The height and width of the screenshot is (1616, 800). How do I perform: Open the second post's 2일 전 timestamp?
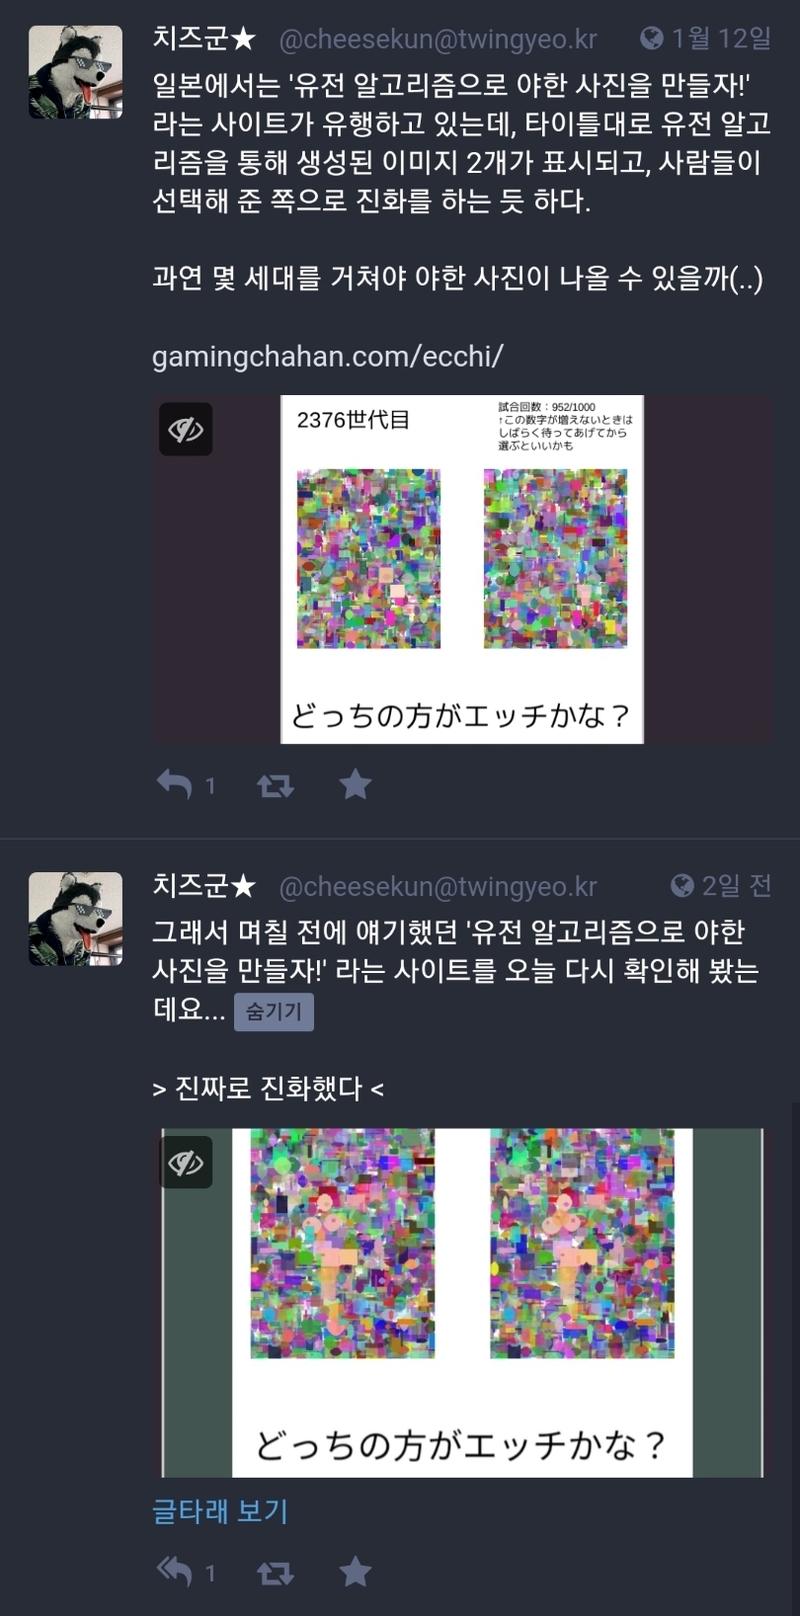tap(736, 885)
